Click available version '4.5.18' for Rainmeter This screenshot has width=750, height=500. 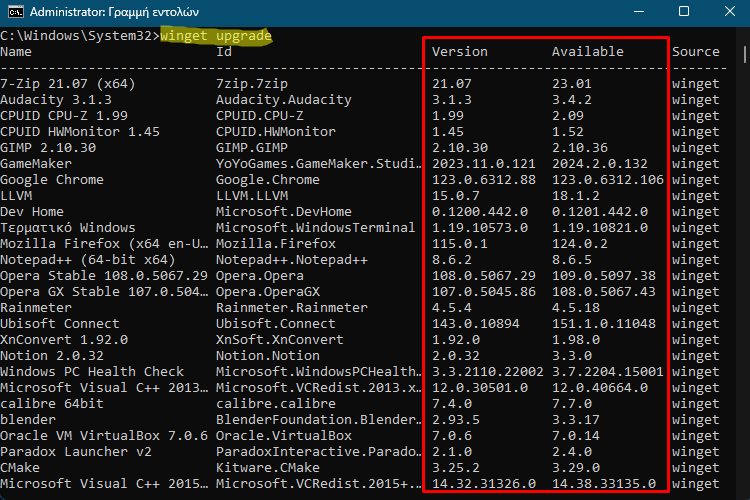pos(576,308)
